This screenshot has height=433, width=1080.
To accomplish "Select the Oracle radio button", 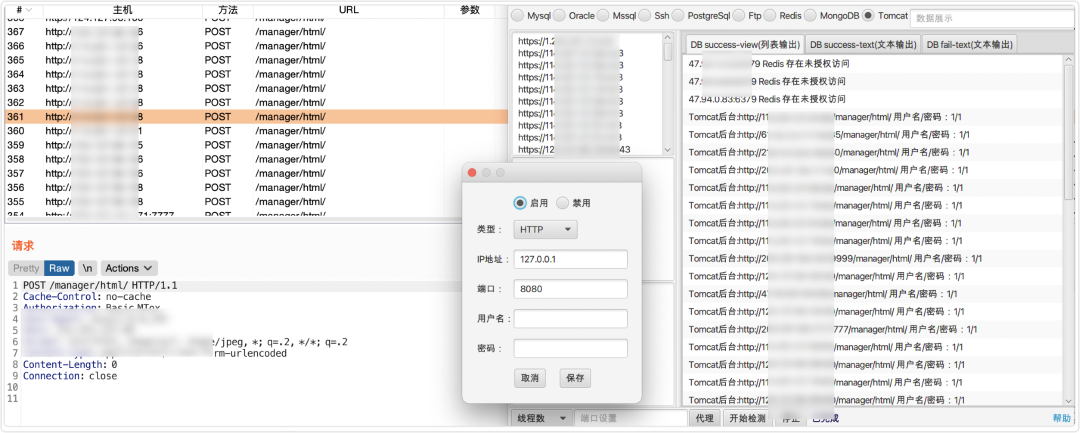I will [x=559, y=15].
